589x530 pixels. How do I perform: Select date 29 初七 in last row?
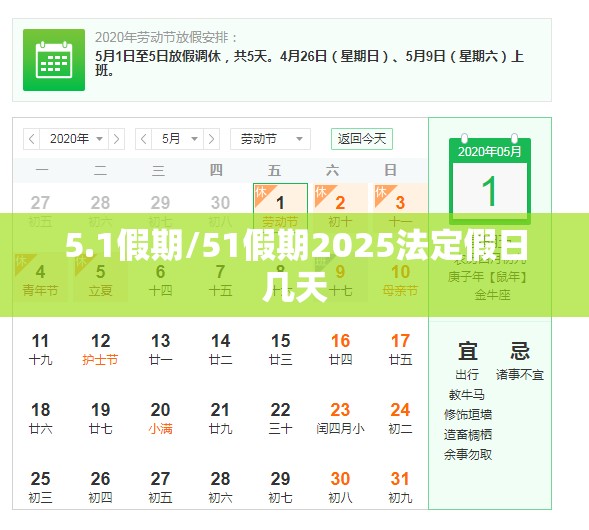click(x=281, y=487)
